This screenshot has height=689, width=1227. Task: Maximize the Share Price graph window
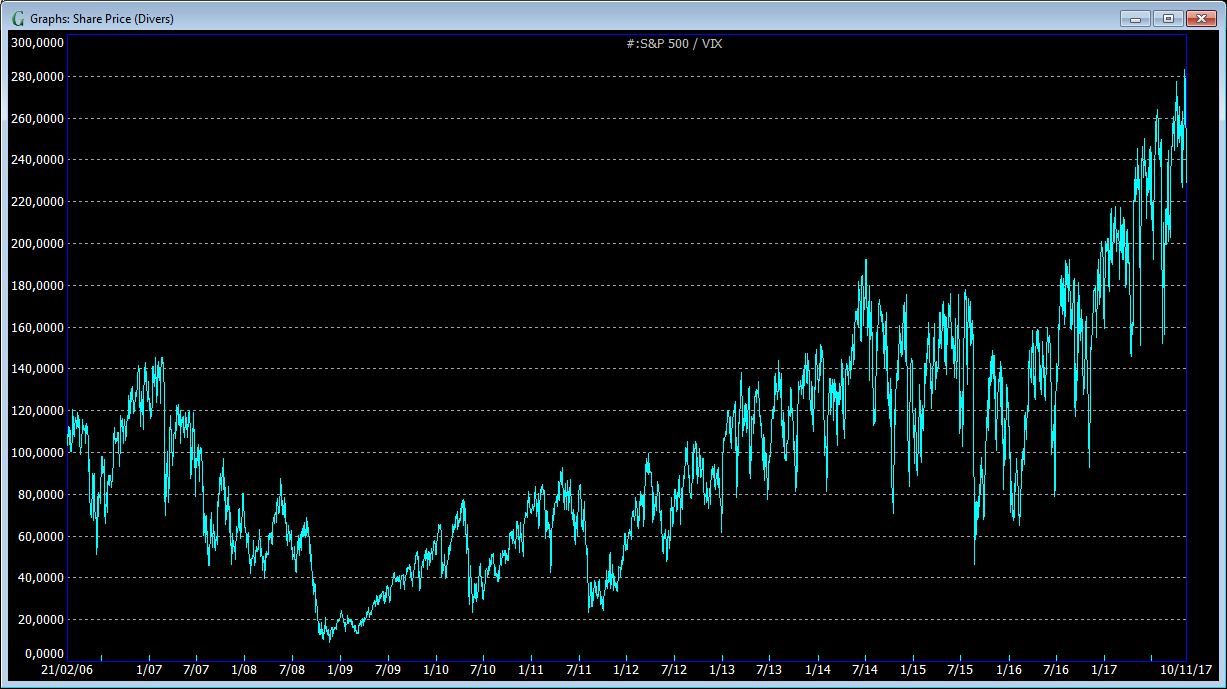pyautogui.click(x=1167, y=18)
